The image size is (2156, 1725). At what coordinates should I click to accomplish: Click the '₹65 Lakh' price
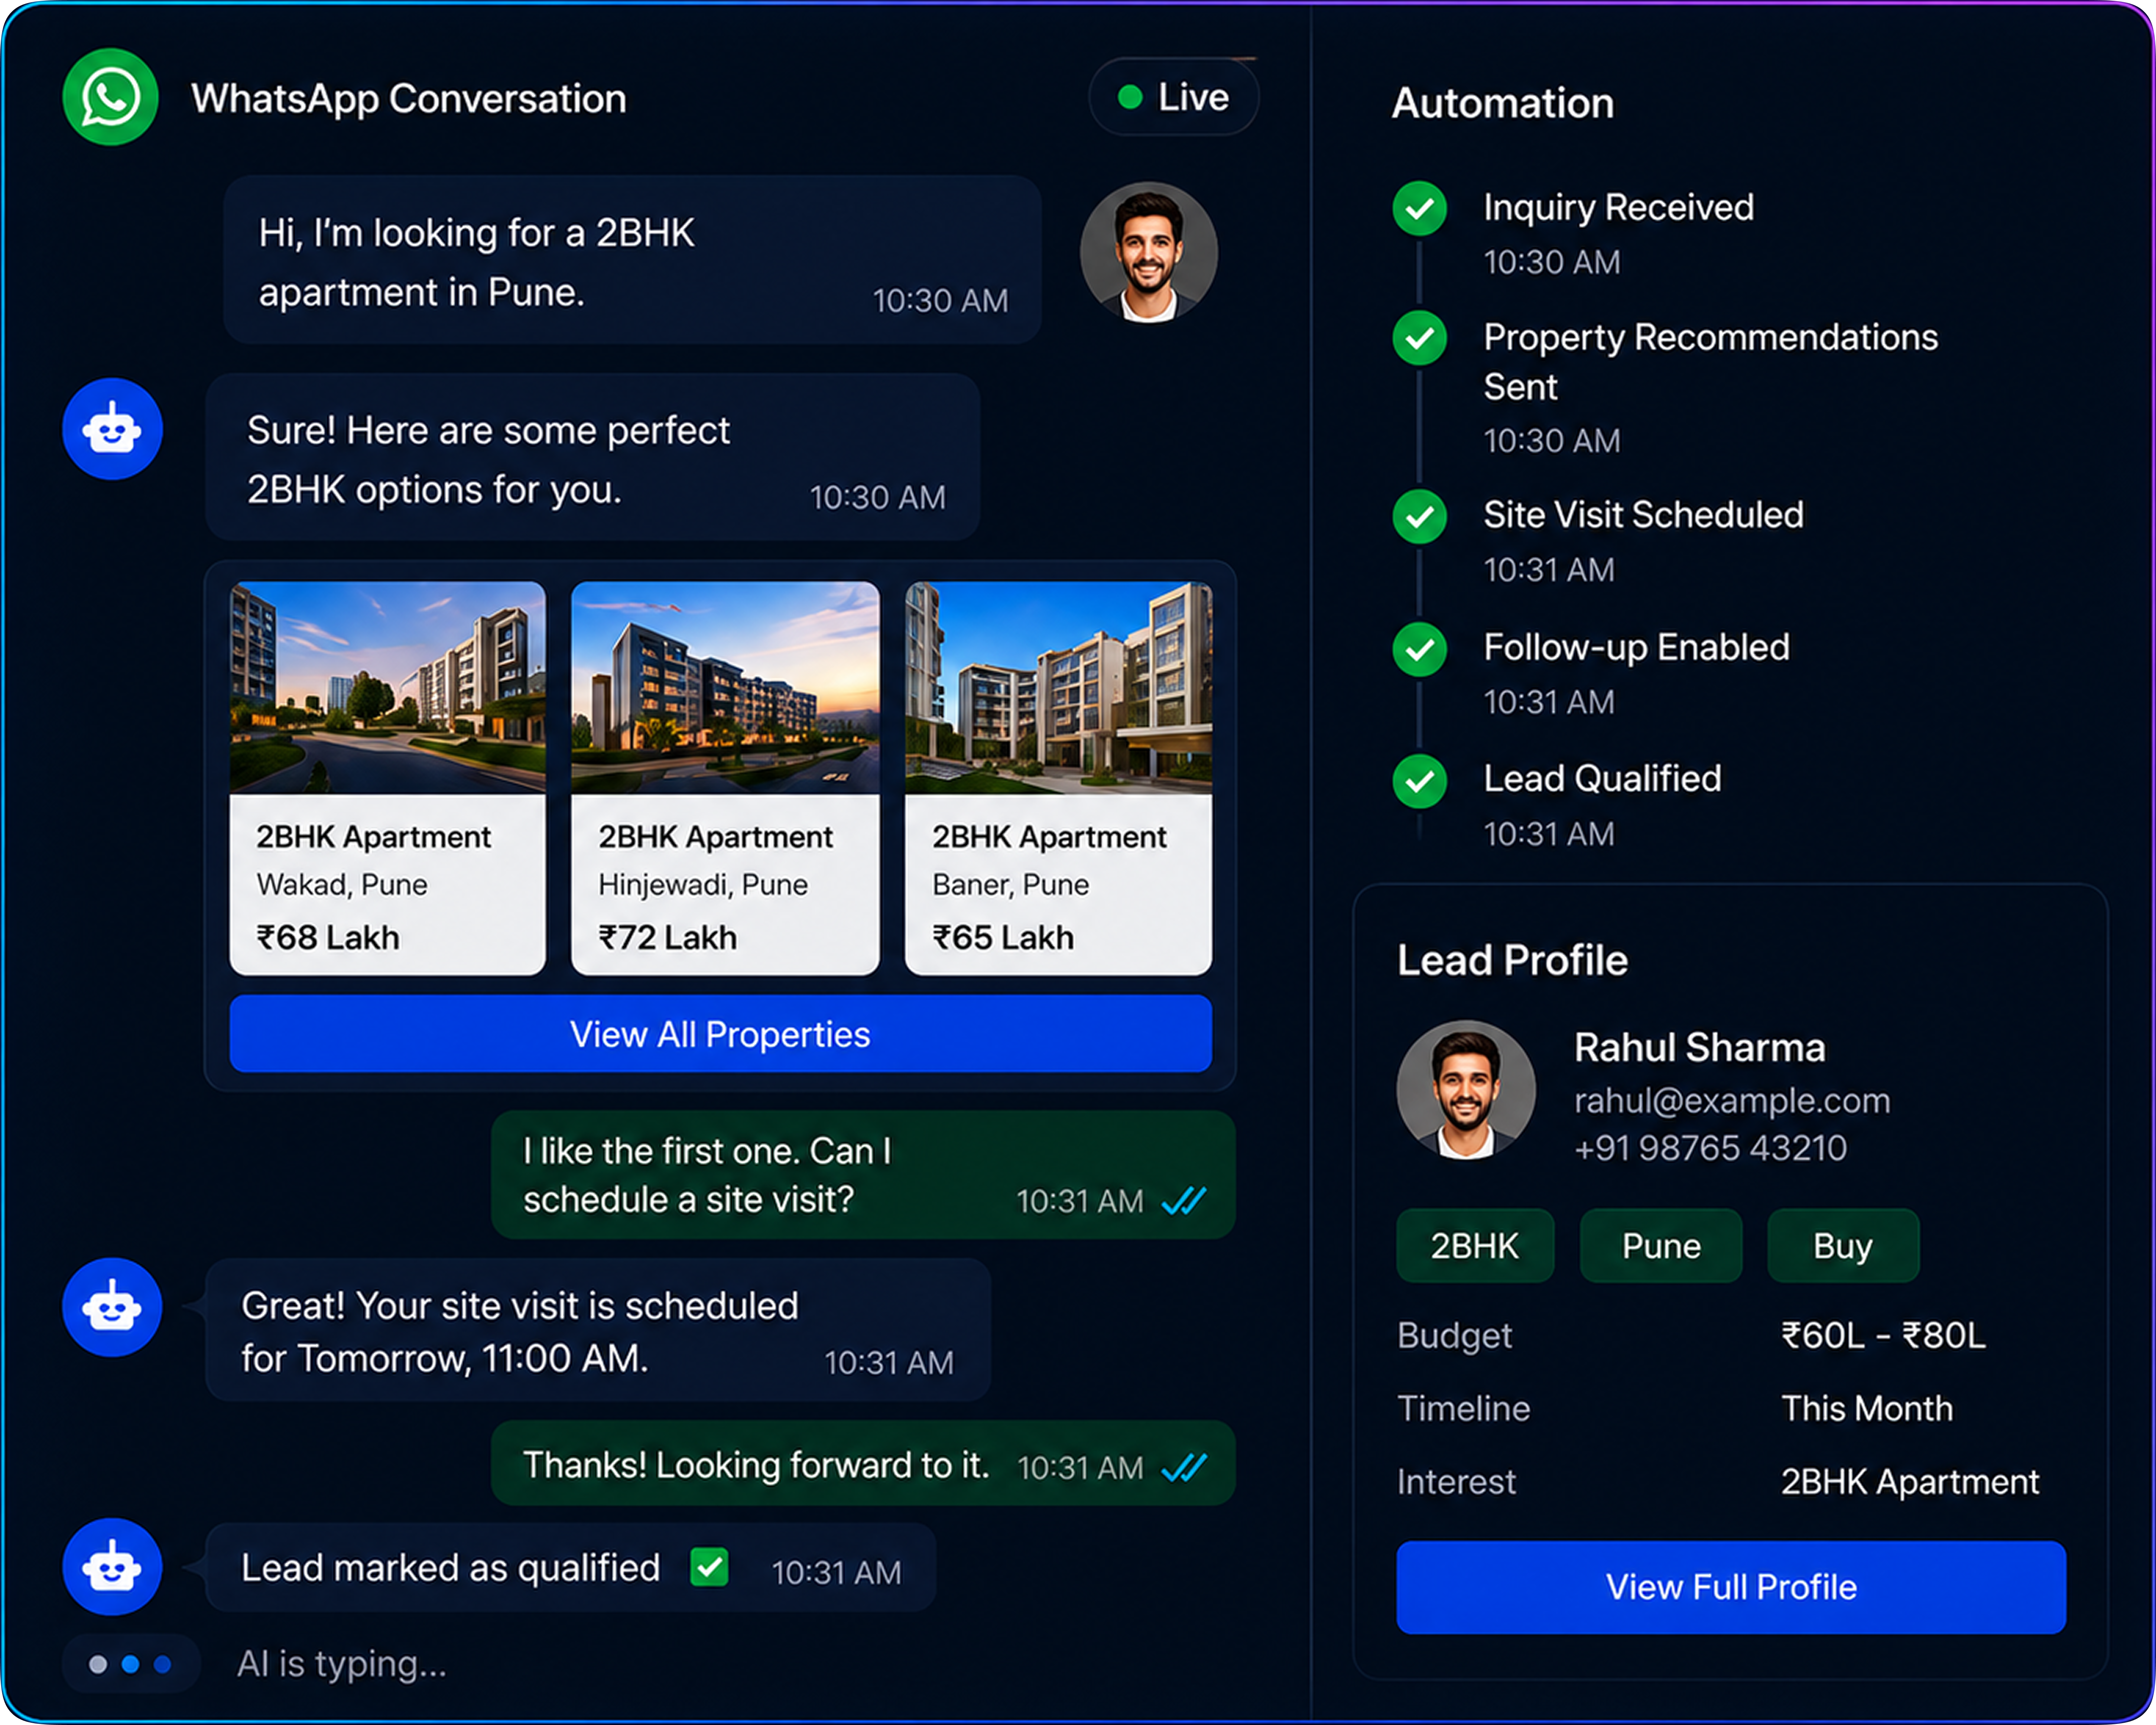point(1003,938)
